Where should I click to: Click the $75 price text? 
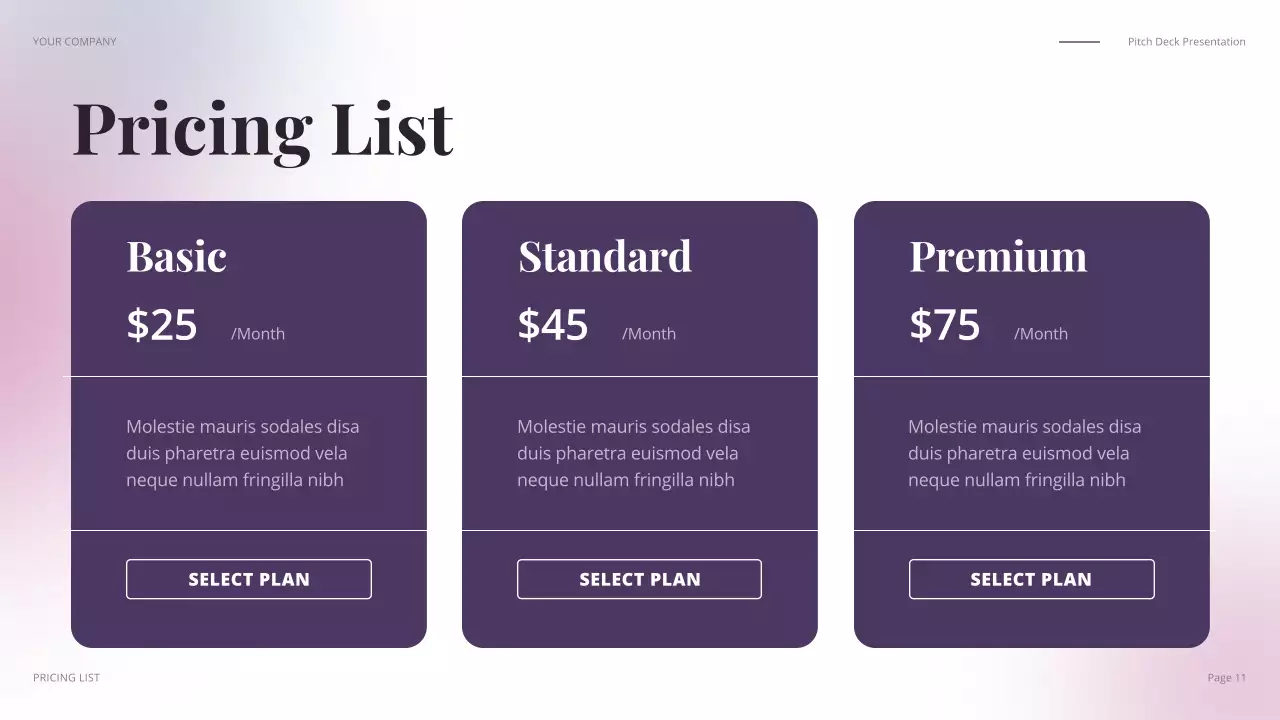tap(945, 325)
